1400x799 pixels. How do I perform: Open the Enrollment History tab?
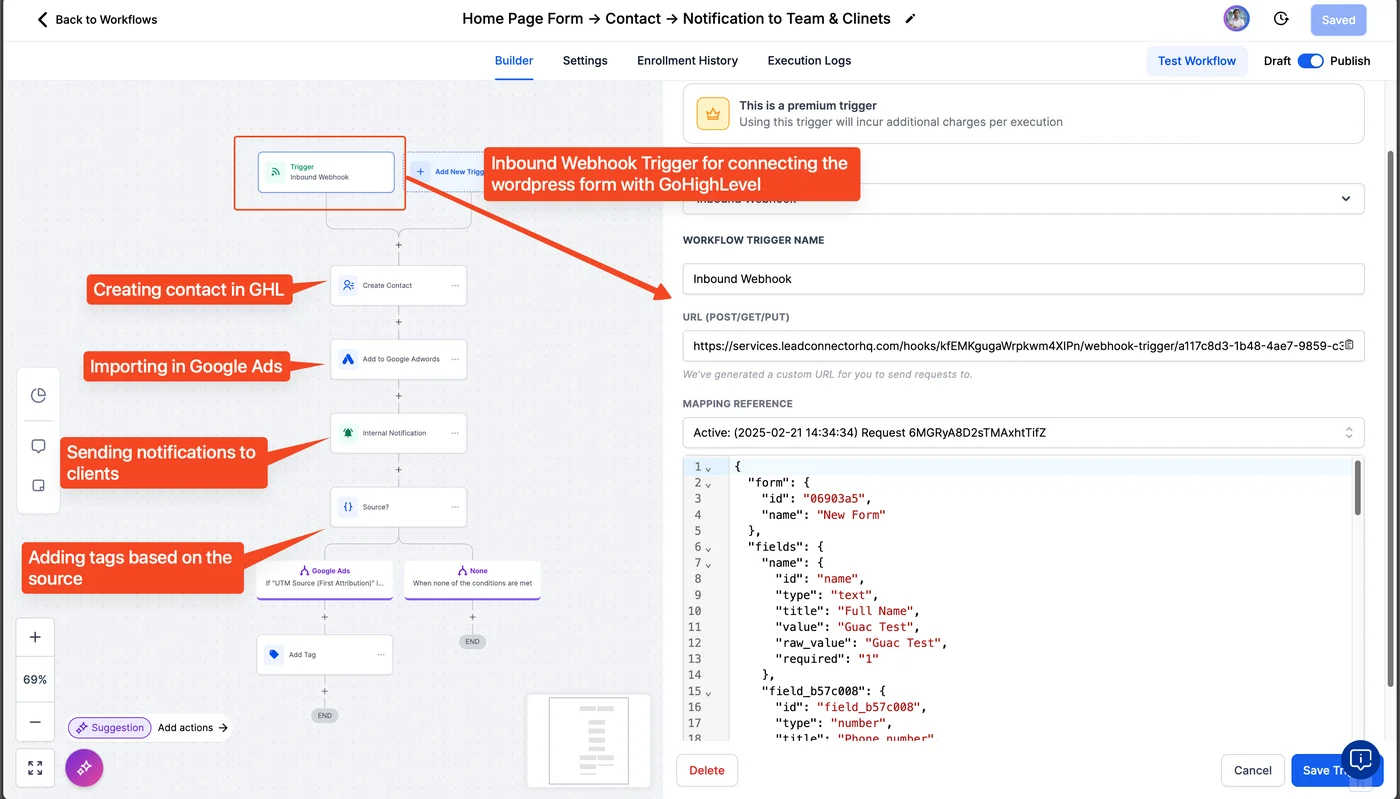click(687, 60)
